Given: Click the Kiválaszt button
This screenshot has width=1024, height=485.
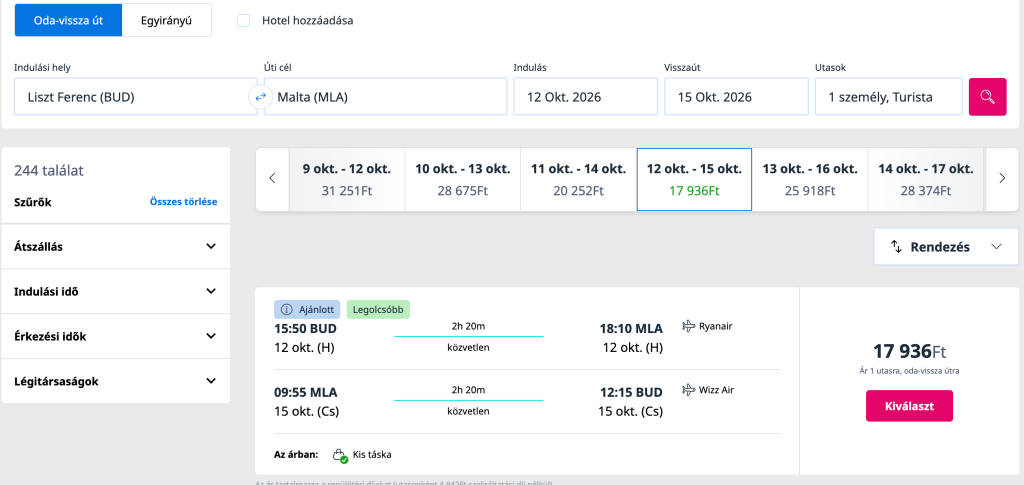Looking at the screenshot, I should 909,406.
